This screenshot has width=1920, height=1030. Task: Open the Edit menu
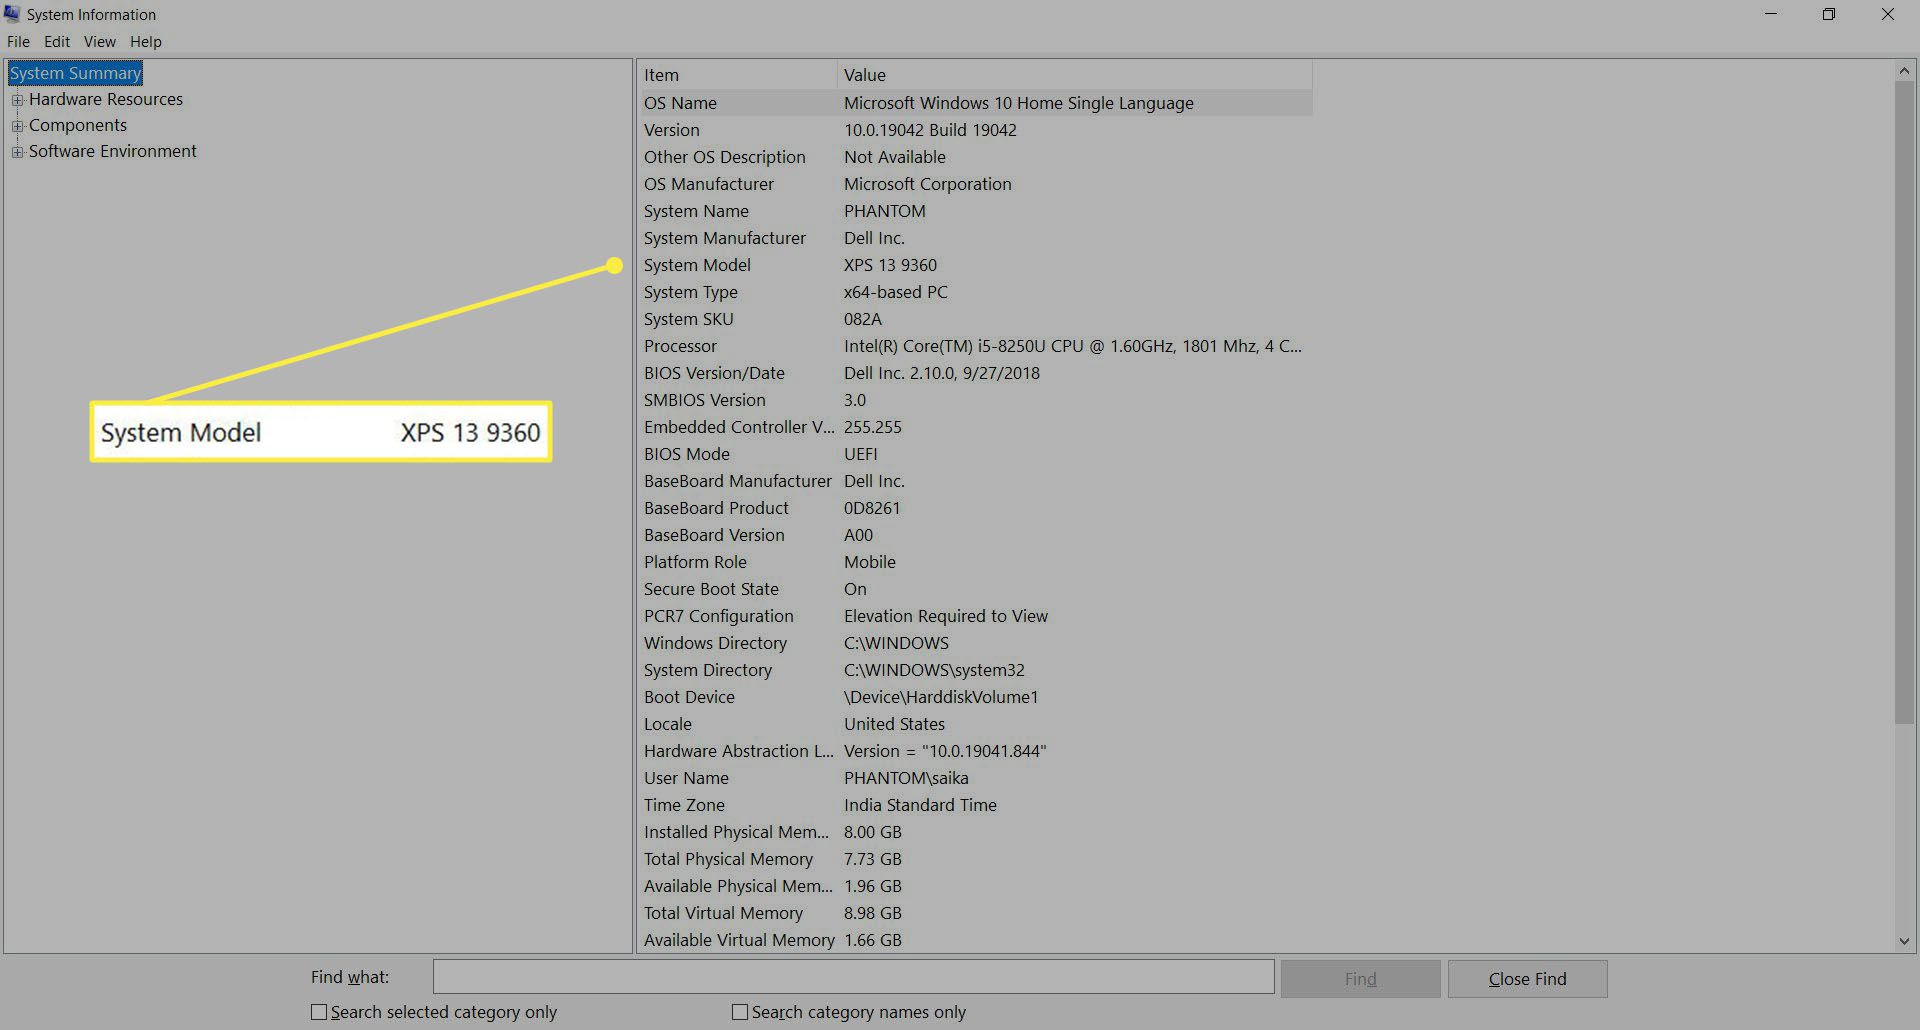click(x=57, y=42)
